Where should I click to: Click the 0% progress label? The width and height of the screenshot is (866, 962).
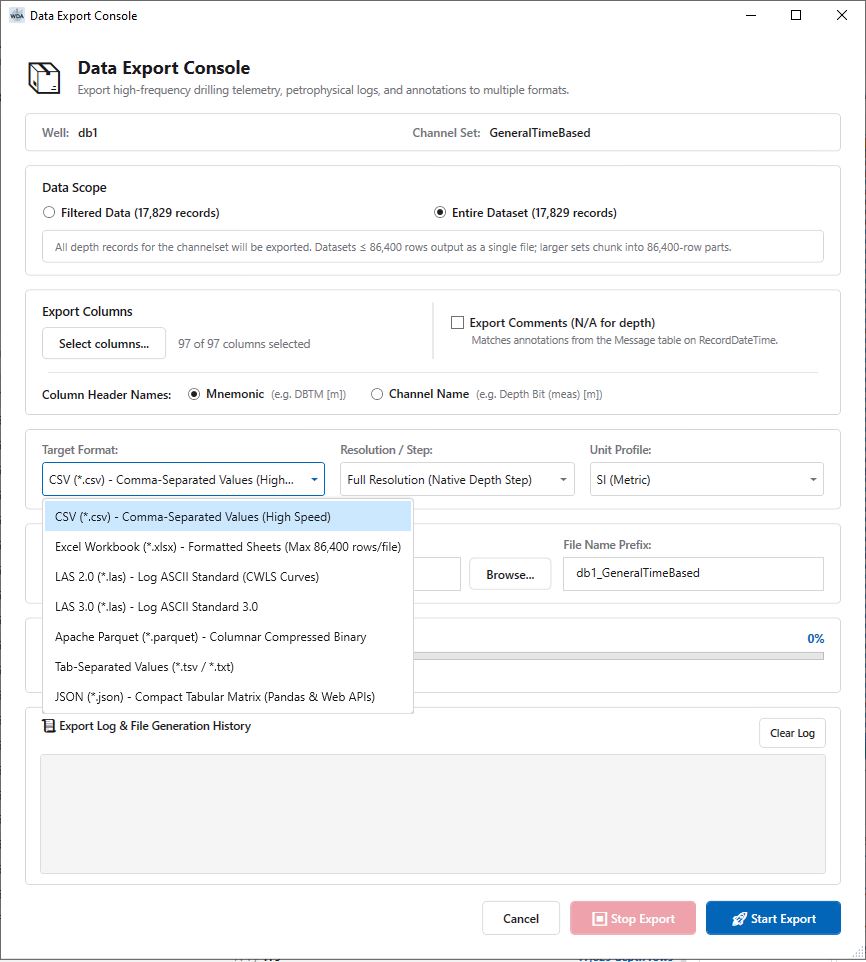pos(816,639)
